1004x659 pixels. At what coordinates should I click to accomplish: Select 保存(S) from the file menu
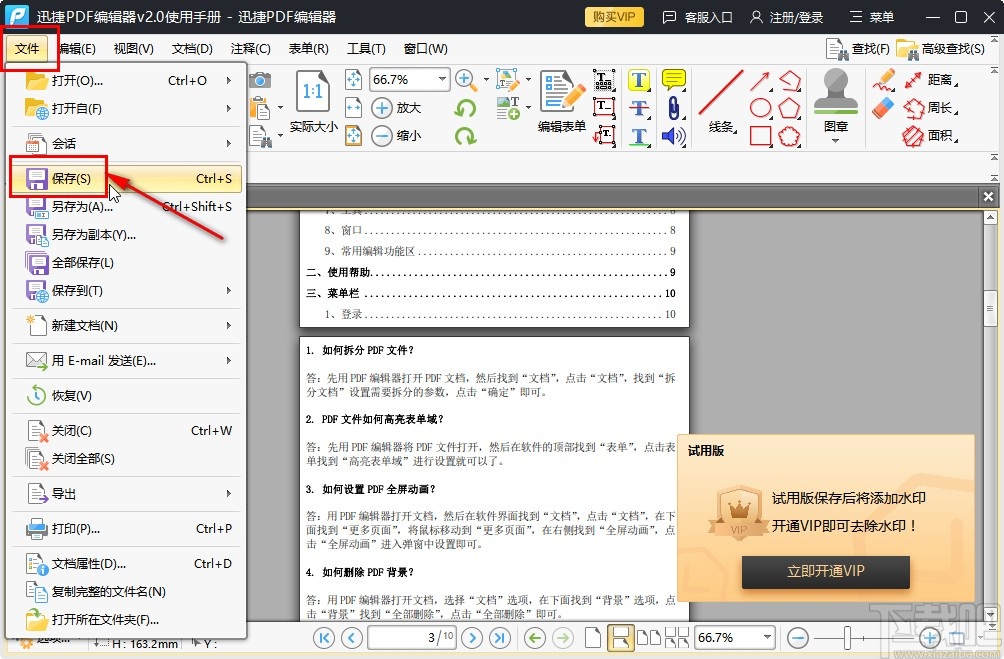[70, 178]
